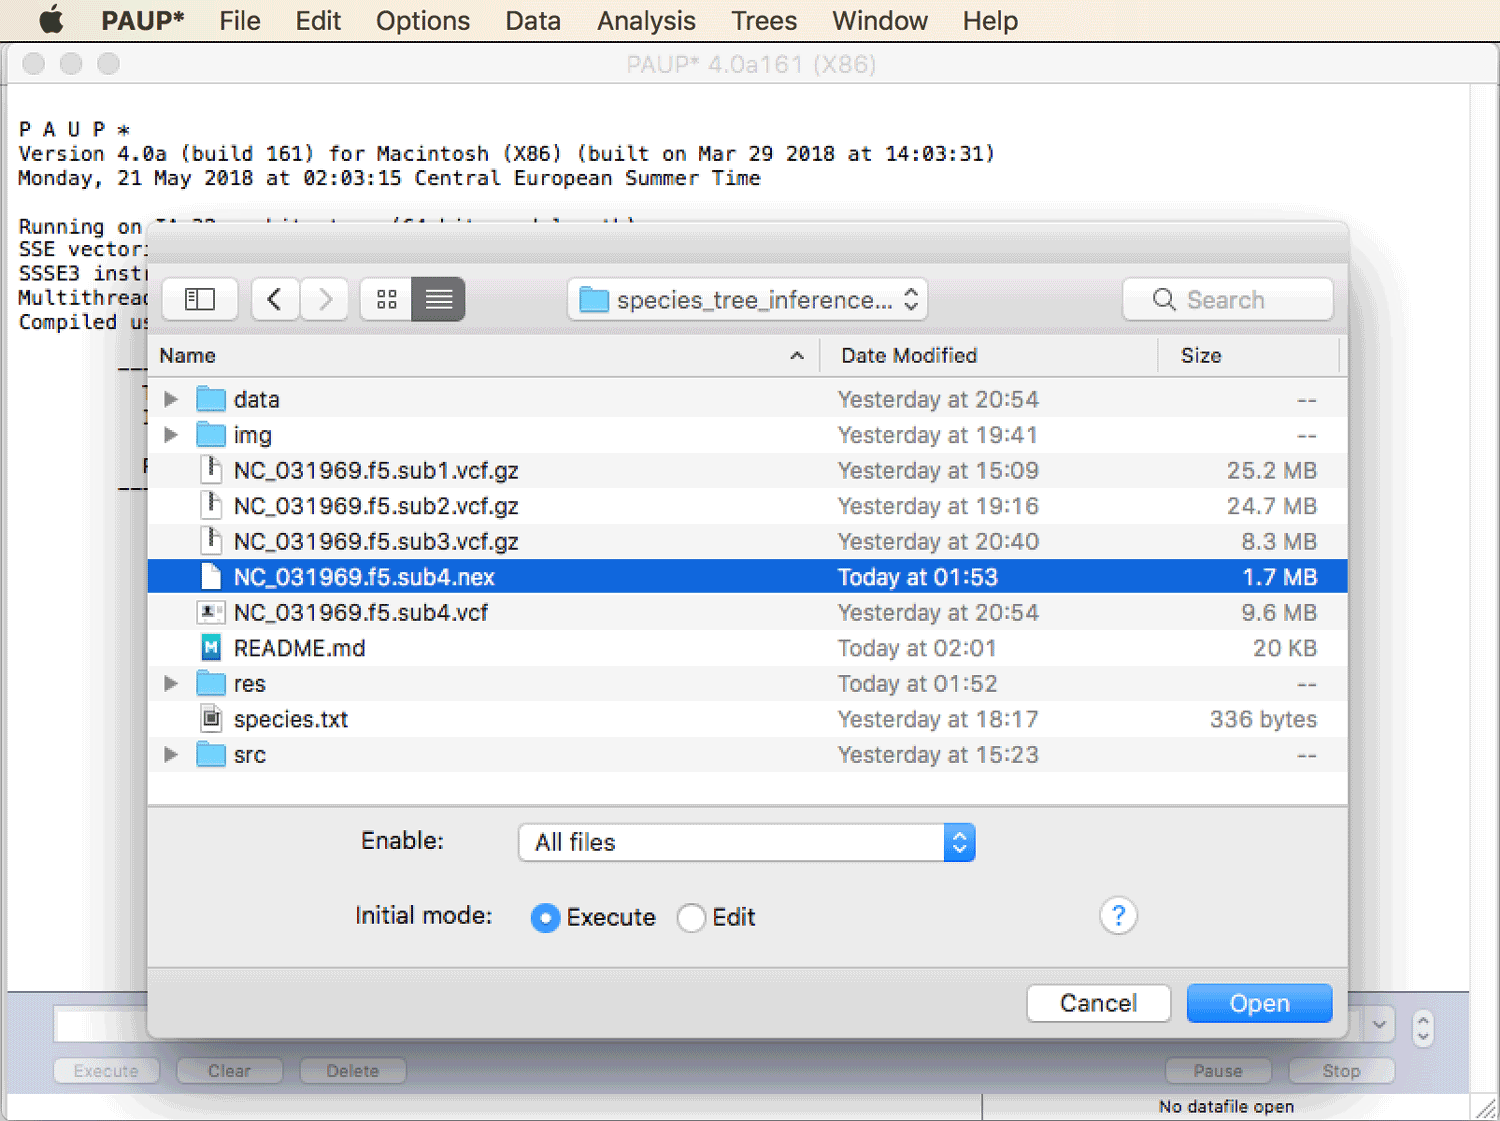Click the src folder icon
Image resolution: width=1500 pixels, height=1121 pixels.
(211, 754)
